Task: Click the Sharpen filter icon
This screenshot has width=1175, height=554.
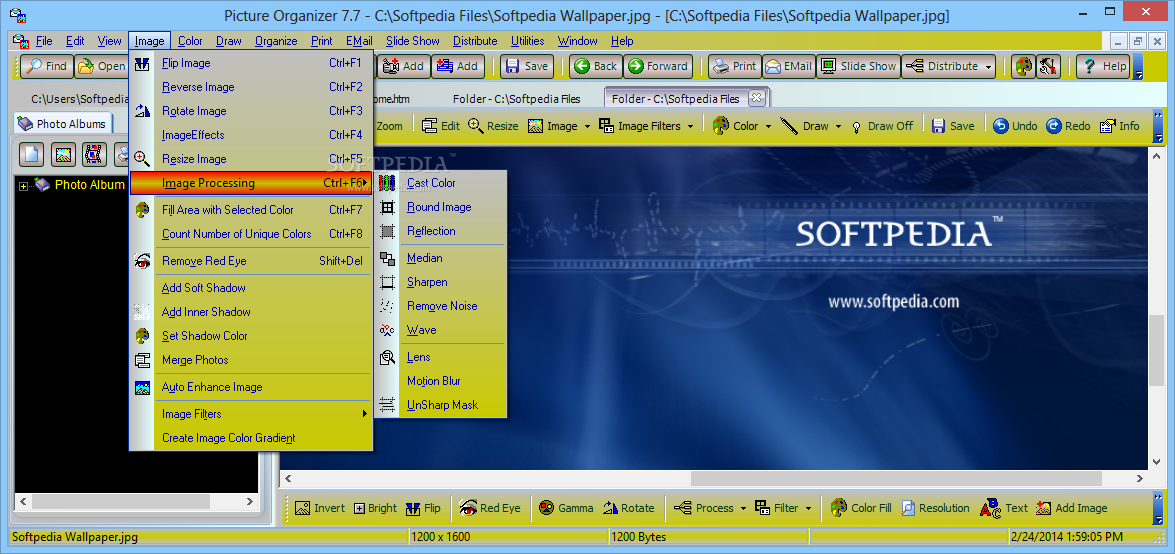Action: [387, 282]
